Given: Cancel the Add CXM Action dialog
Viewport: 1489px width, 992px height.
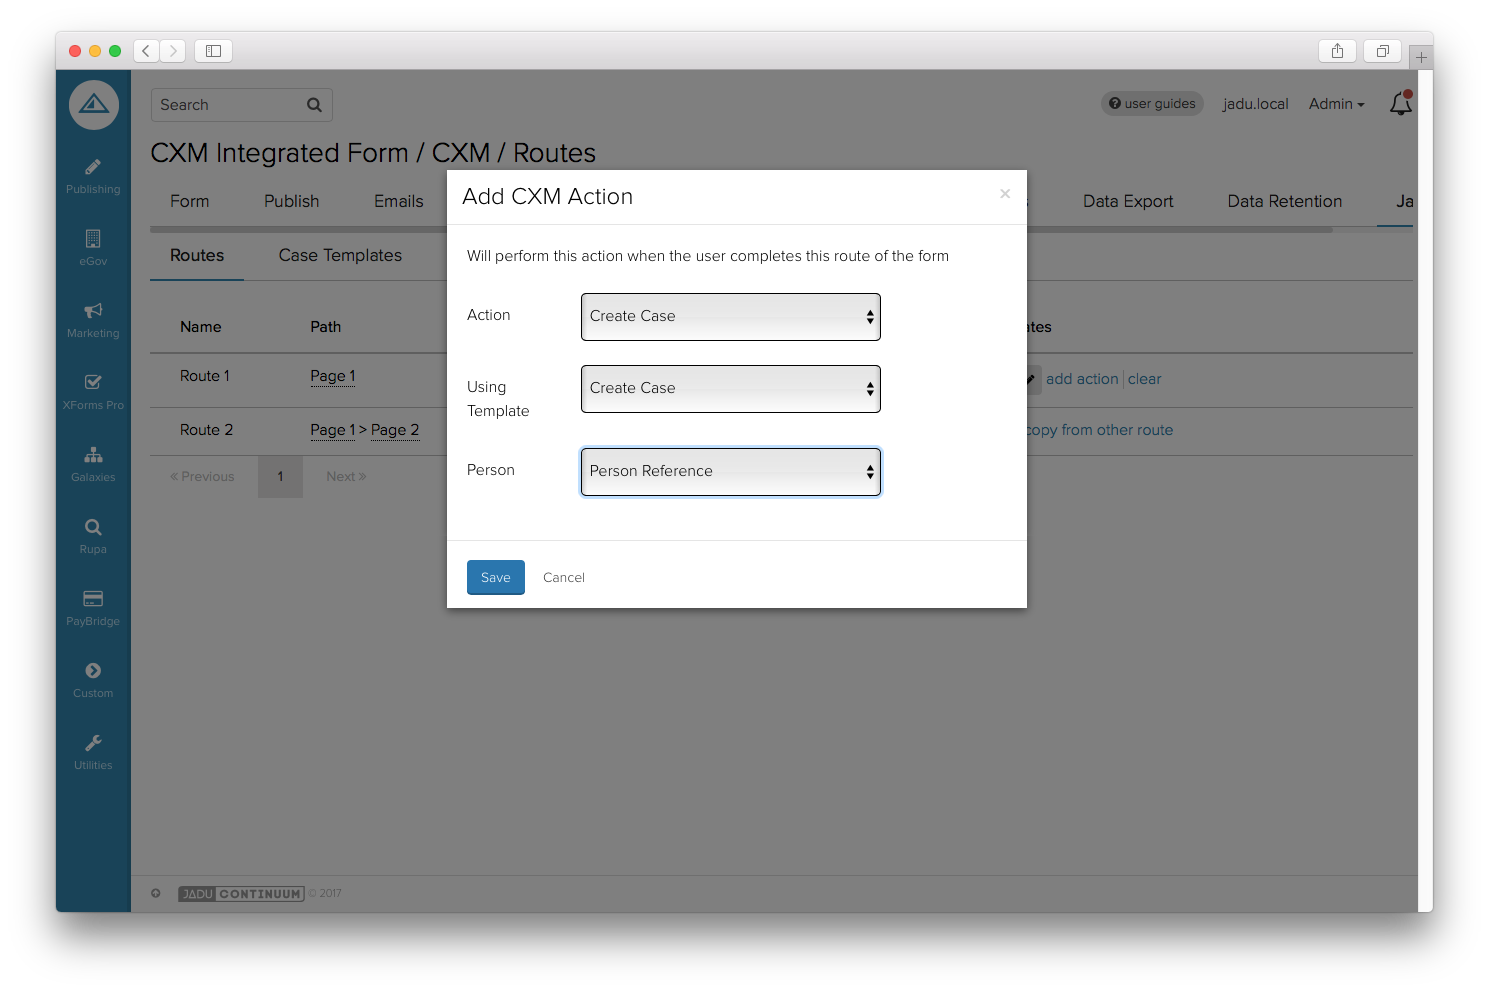Looking at the screenshot, I should 563,578.
